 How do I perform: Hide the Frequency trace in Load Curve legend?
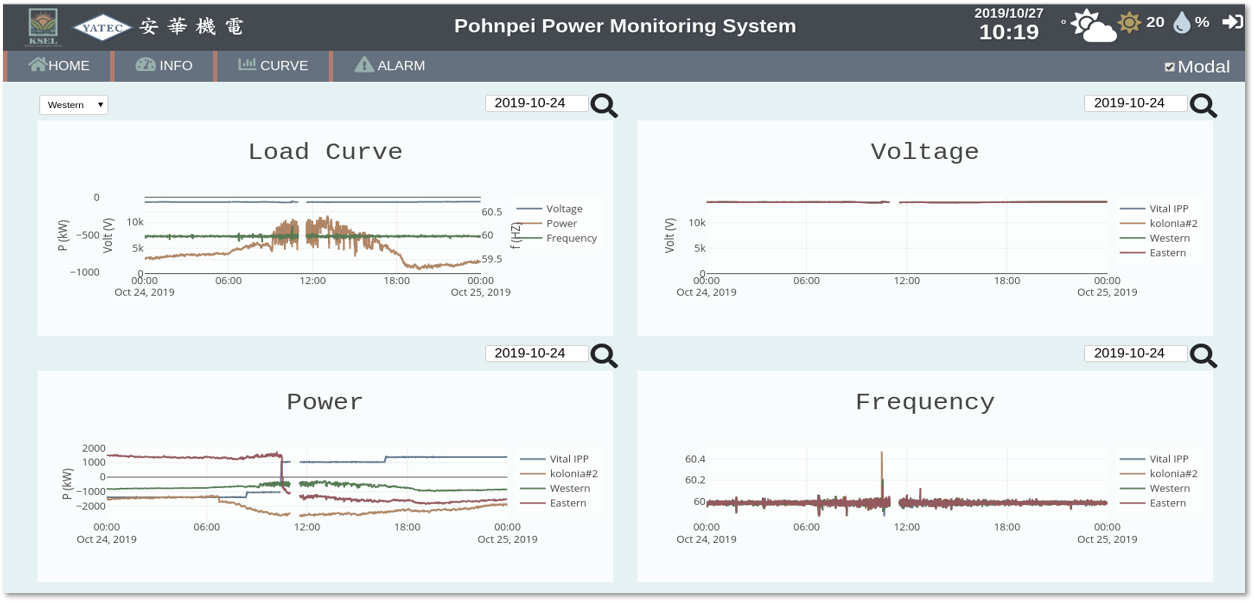coord(570,238)
